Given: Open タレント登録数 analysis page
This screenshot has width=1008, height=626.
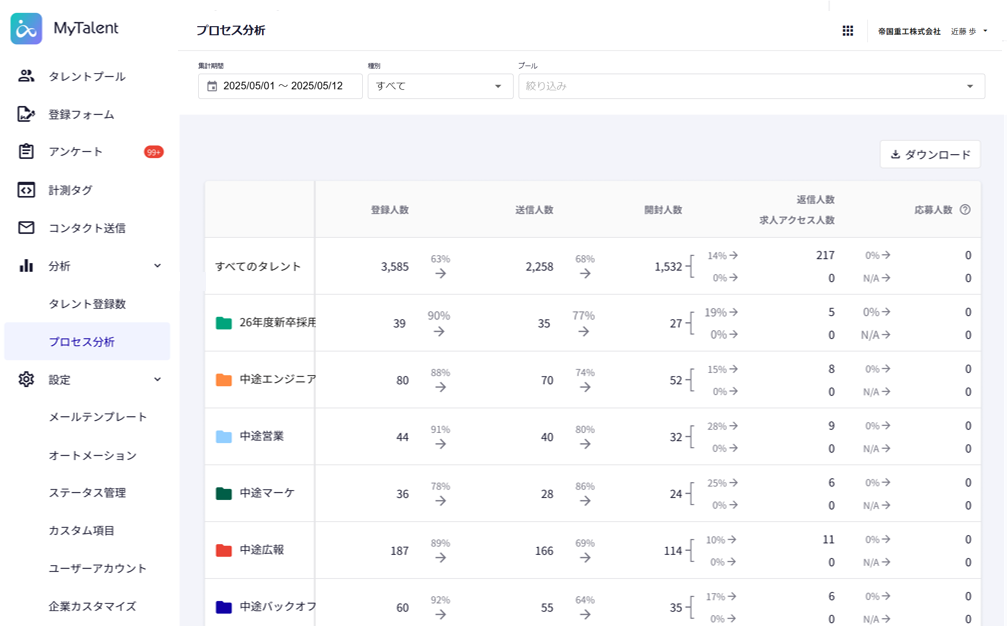Looking at the screenshot, I should click(x=87, y=304).
